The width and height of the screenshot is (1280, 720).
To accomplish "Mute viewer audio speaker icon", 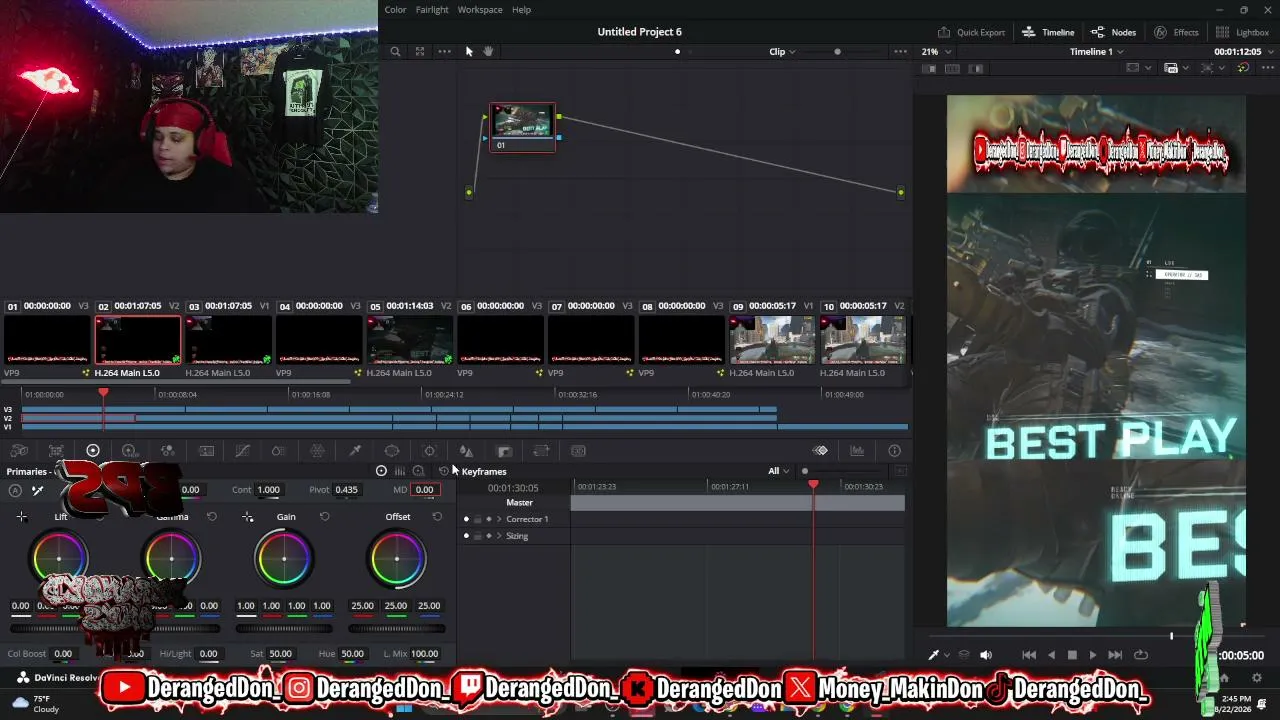I will 986,655.
